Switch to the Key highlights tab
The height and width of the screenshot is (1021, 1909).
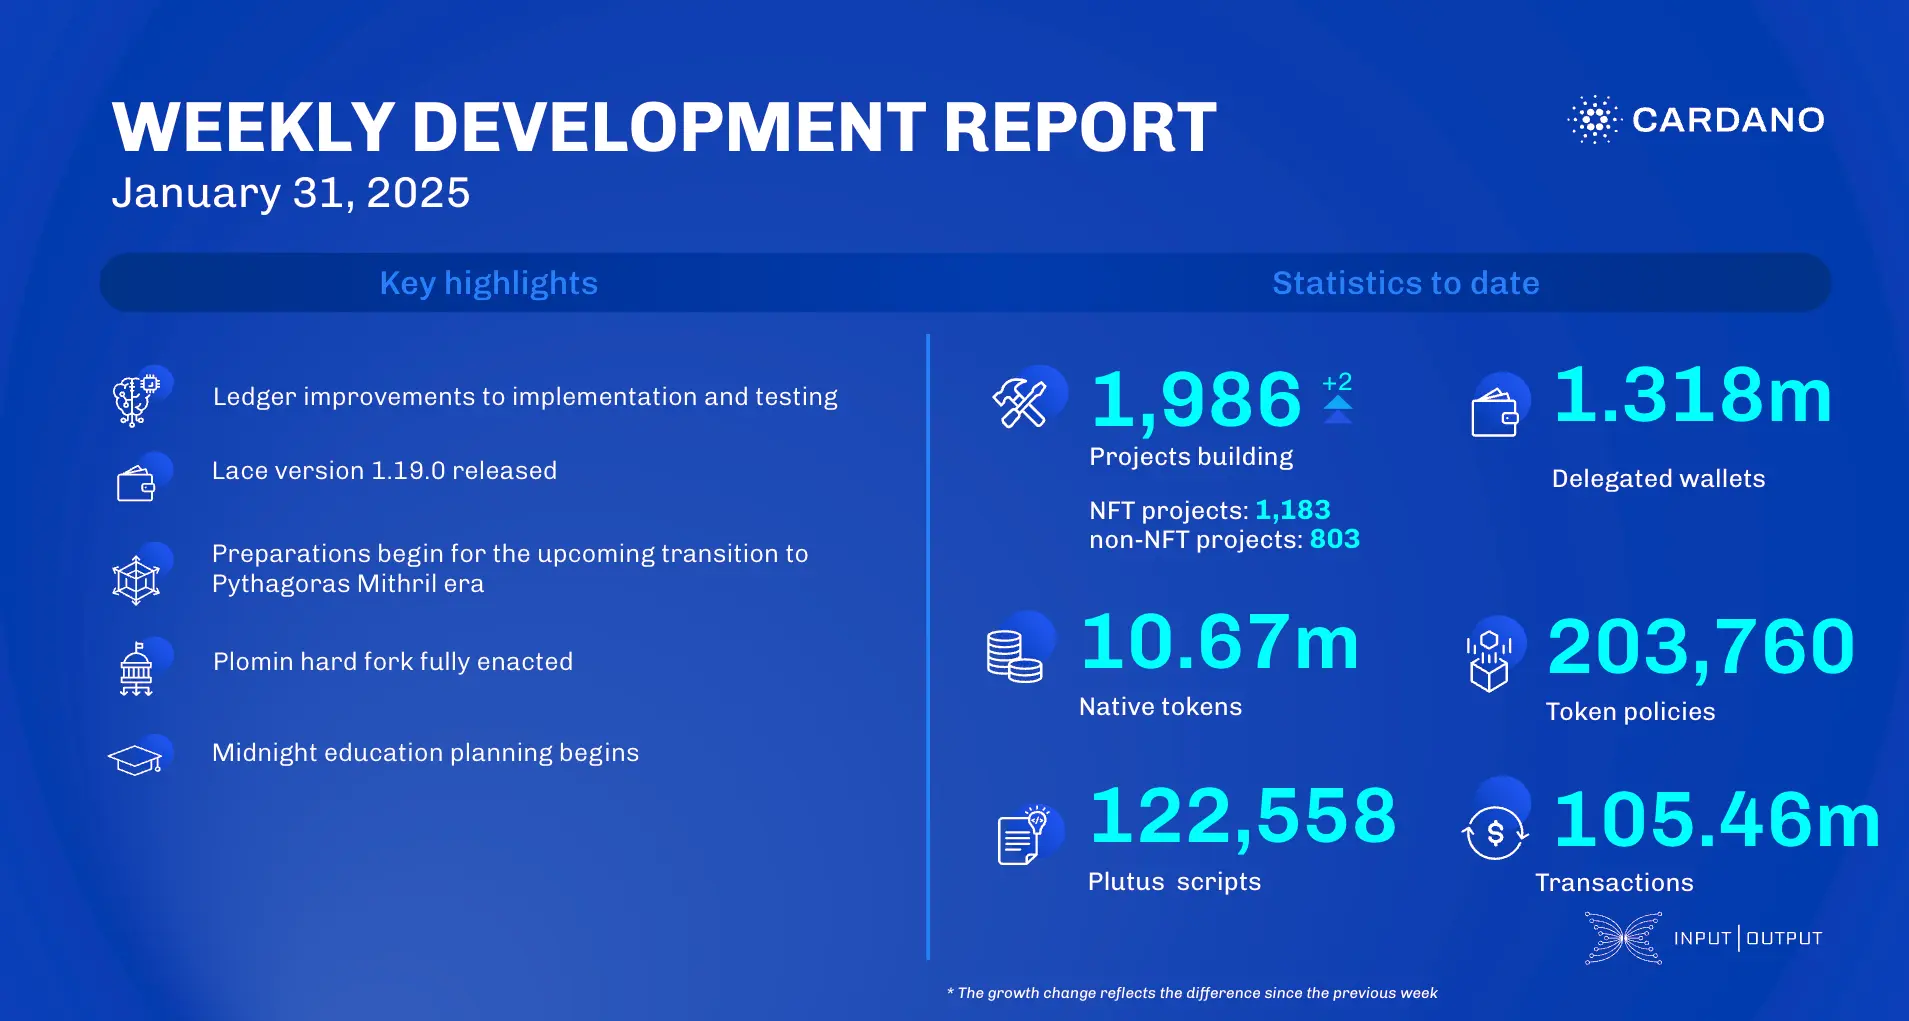point(488,283)
